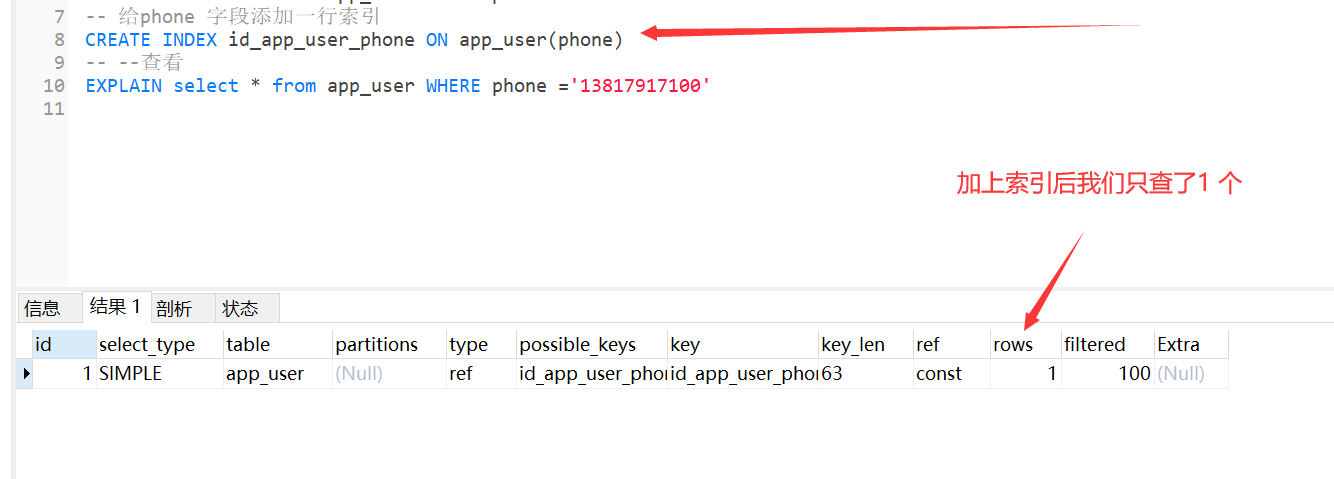Click the rows column header
The image size is (1334, 479).
1026,344
